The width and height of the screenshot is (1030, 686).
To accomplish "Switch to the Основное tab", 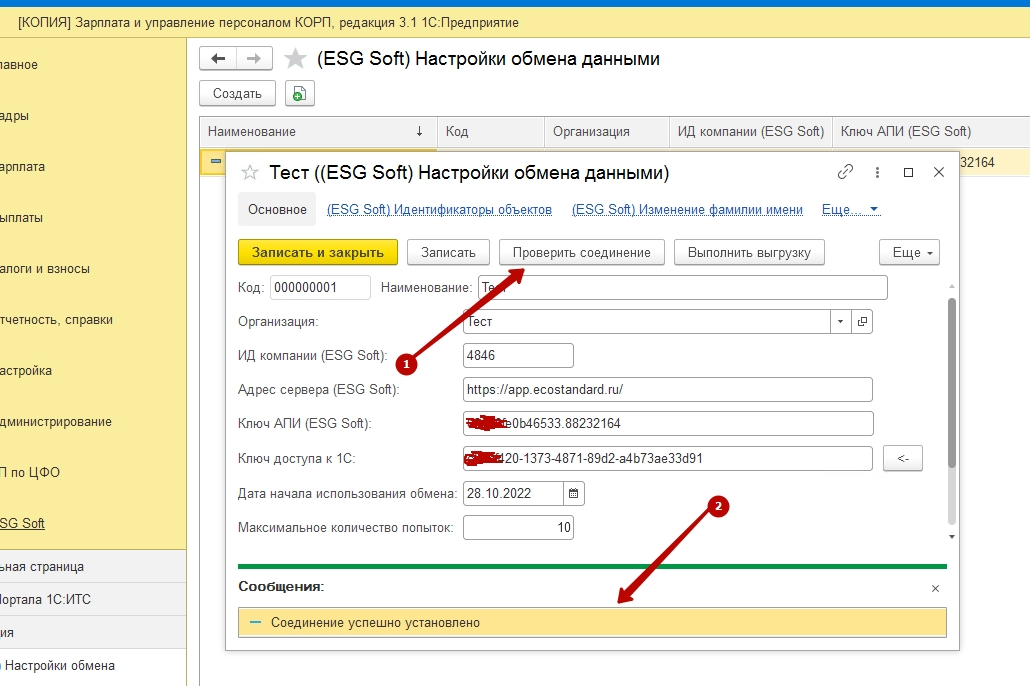I will (x=277, y=210).
